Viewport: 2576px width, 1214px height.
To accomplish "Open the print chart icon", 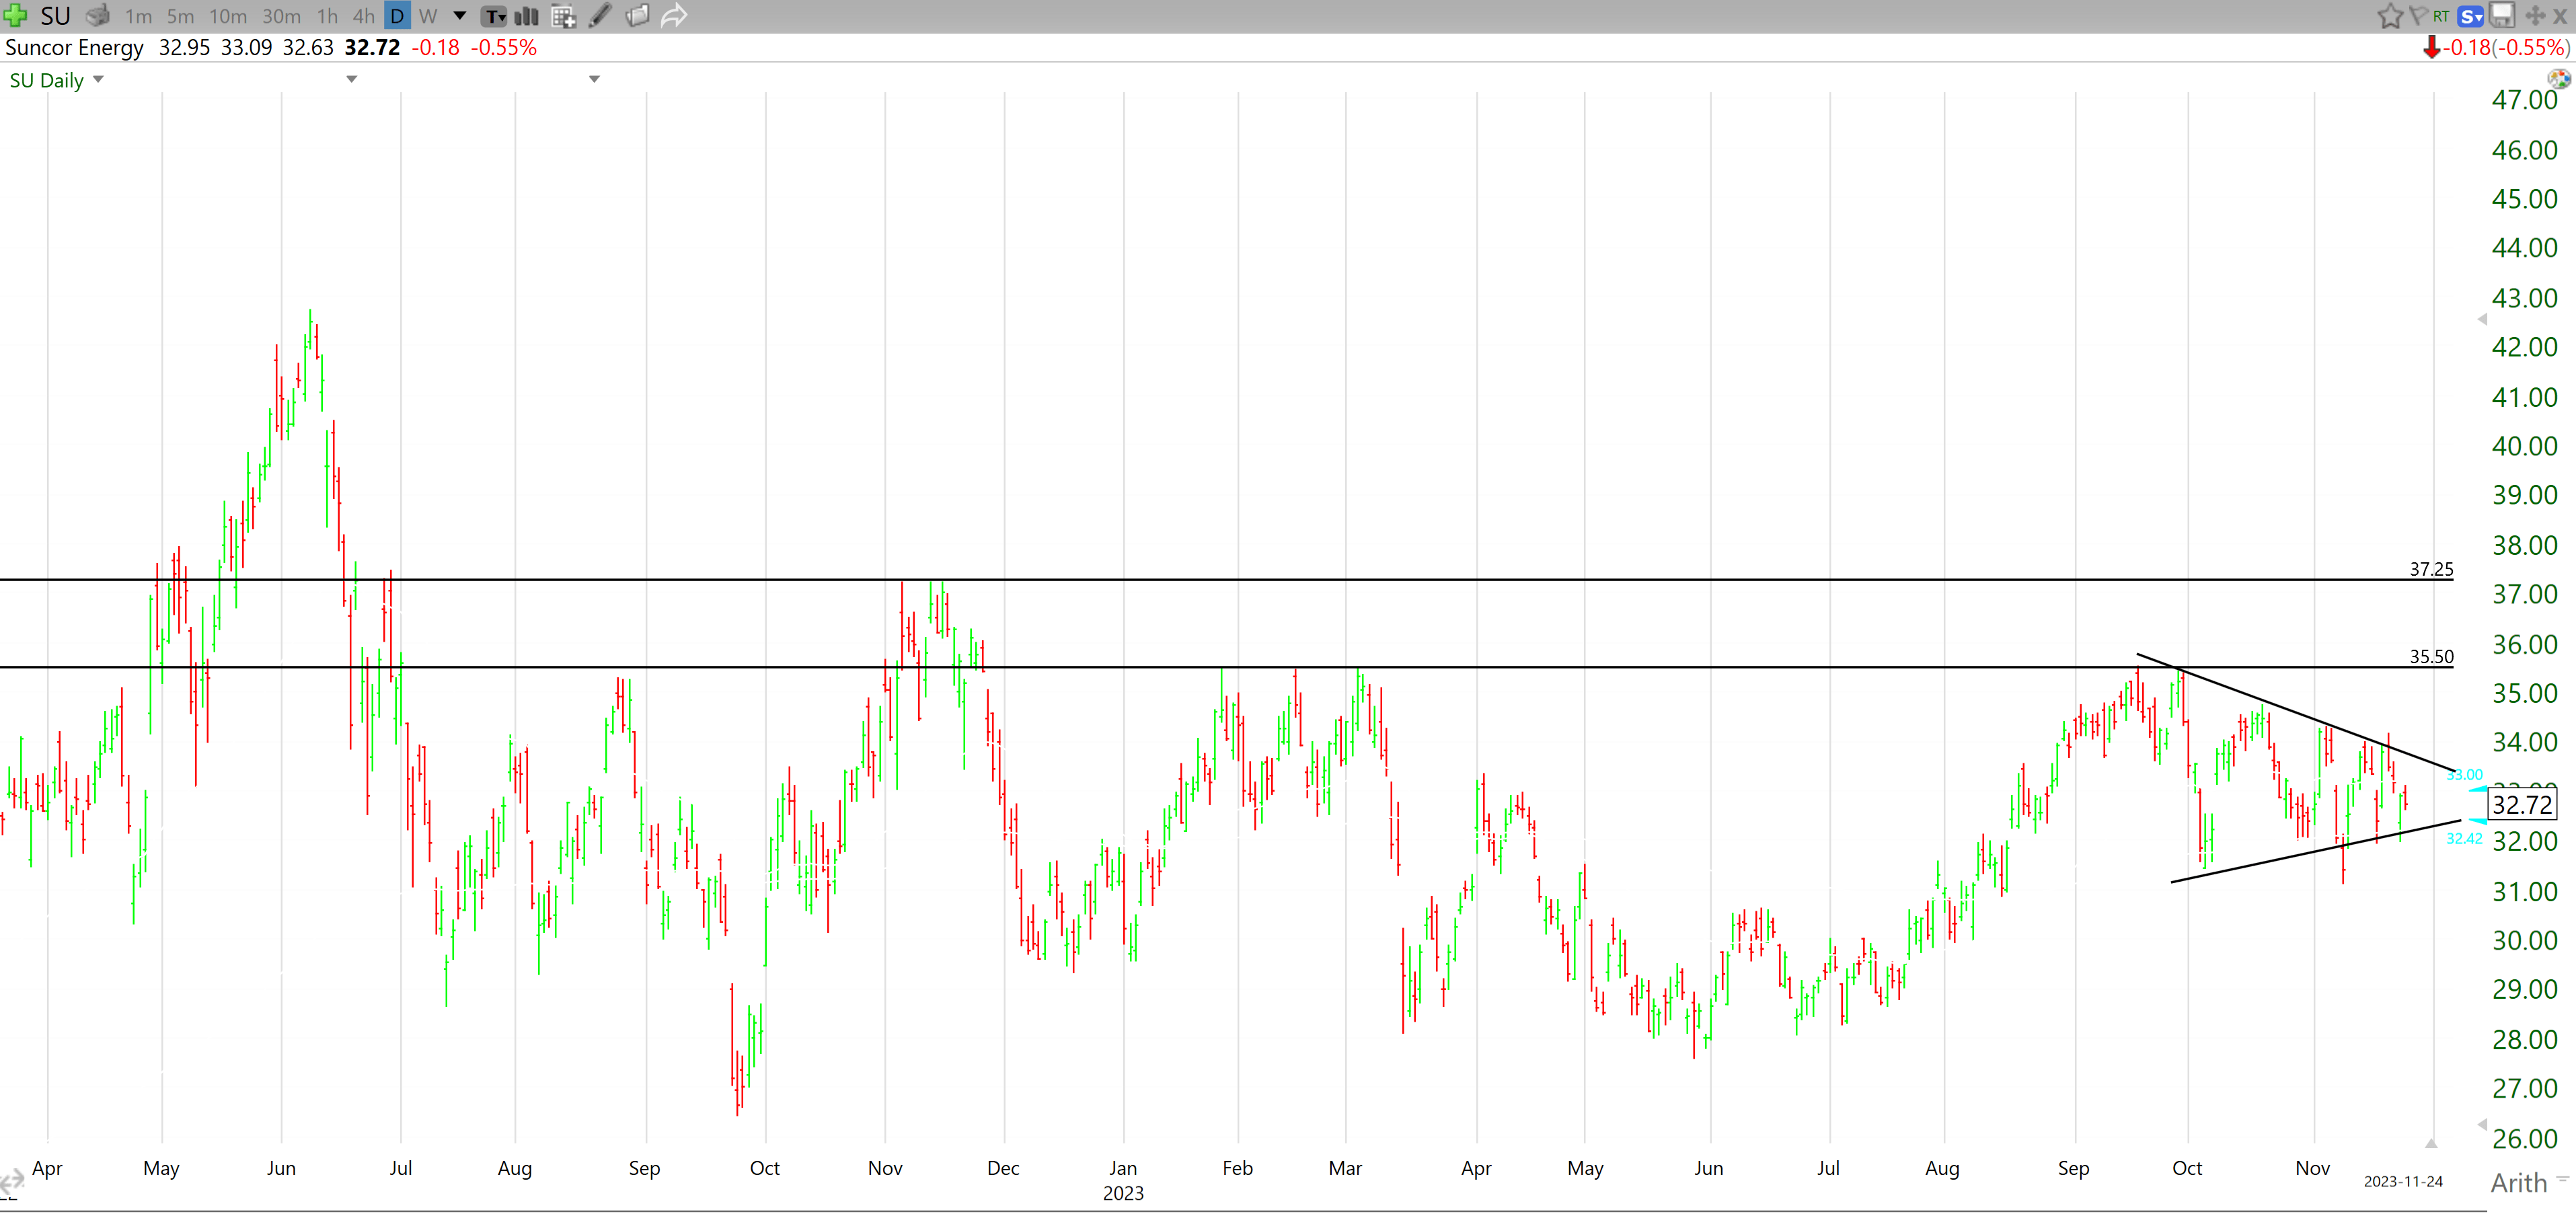I will [97, 16].
